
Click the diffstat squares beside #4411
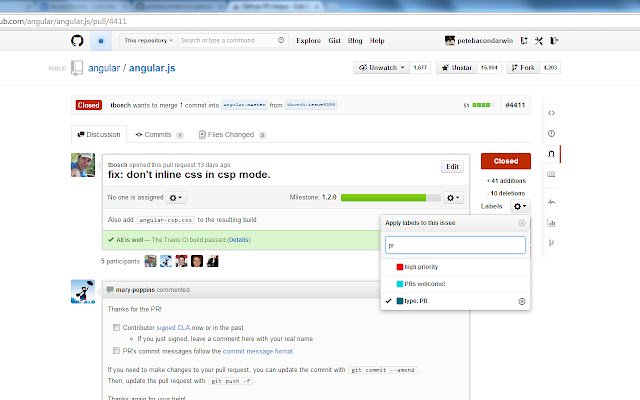coord(481,105)
